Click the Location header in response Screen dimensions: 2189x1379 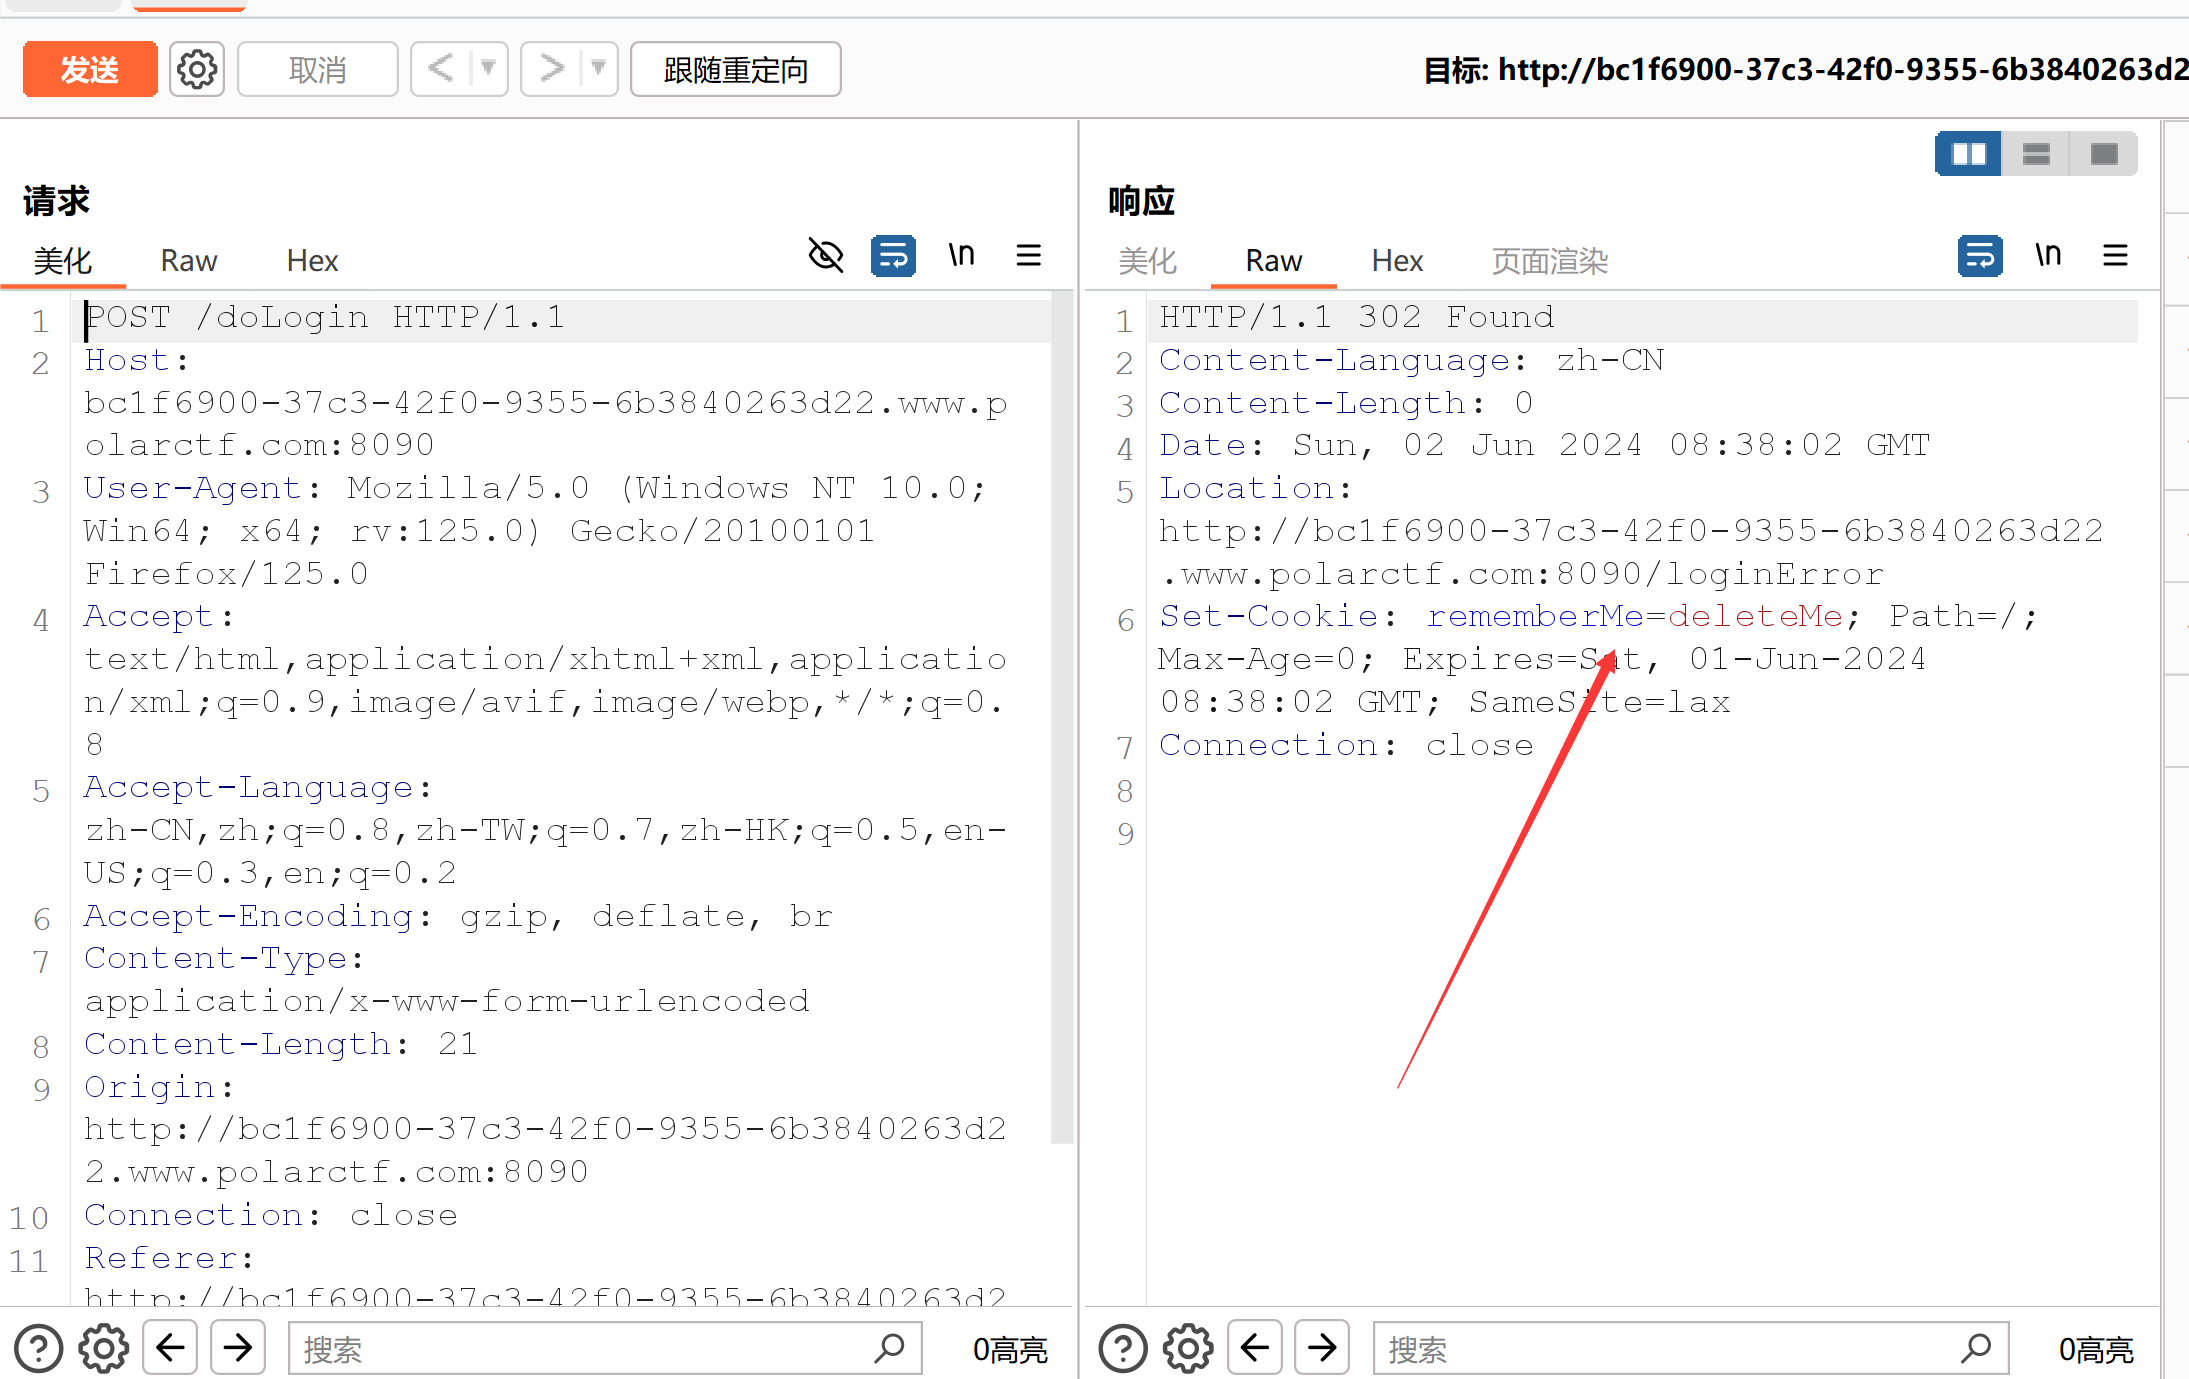(1631, 531)
